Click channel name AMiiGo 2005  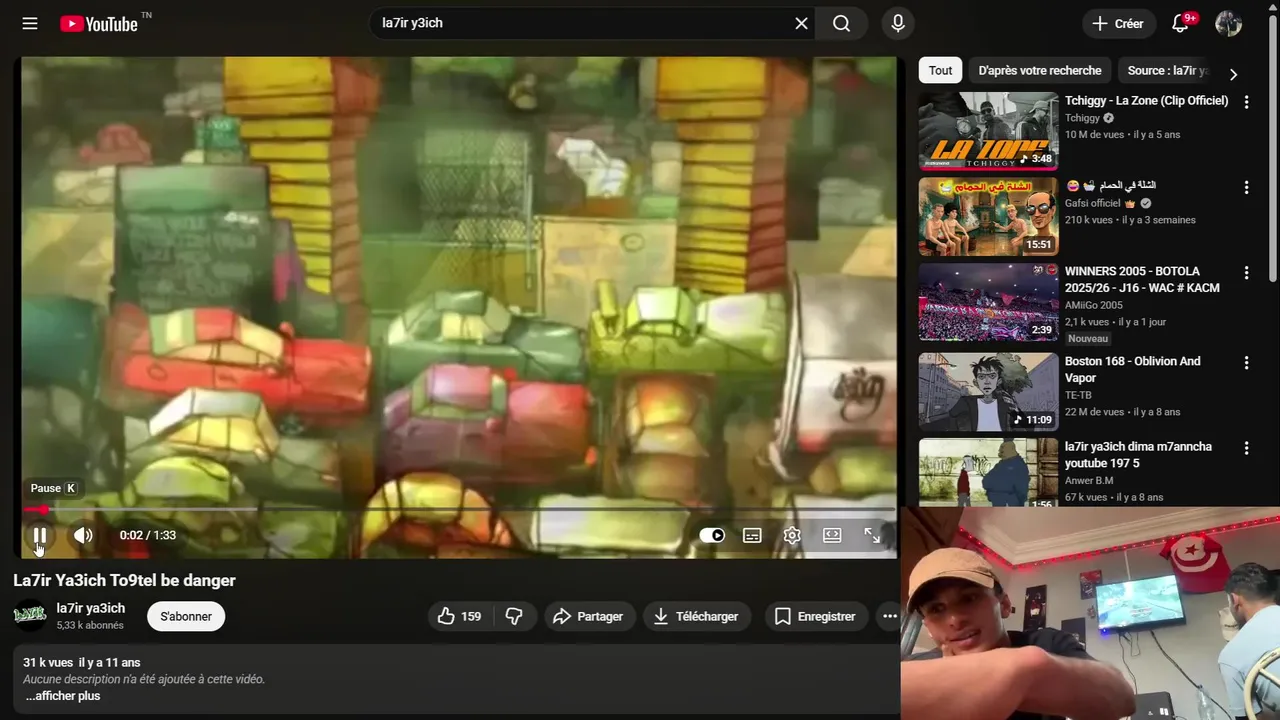[x=1094, y=305]
